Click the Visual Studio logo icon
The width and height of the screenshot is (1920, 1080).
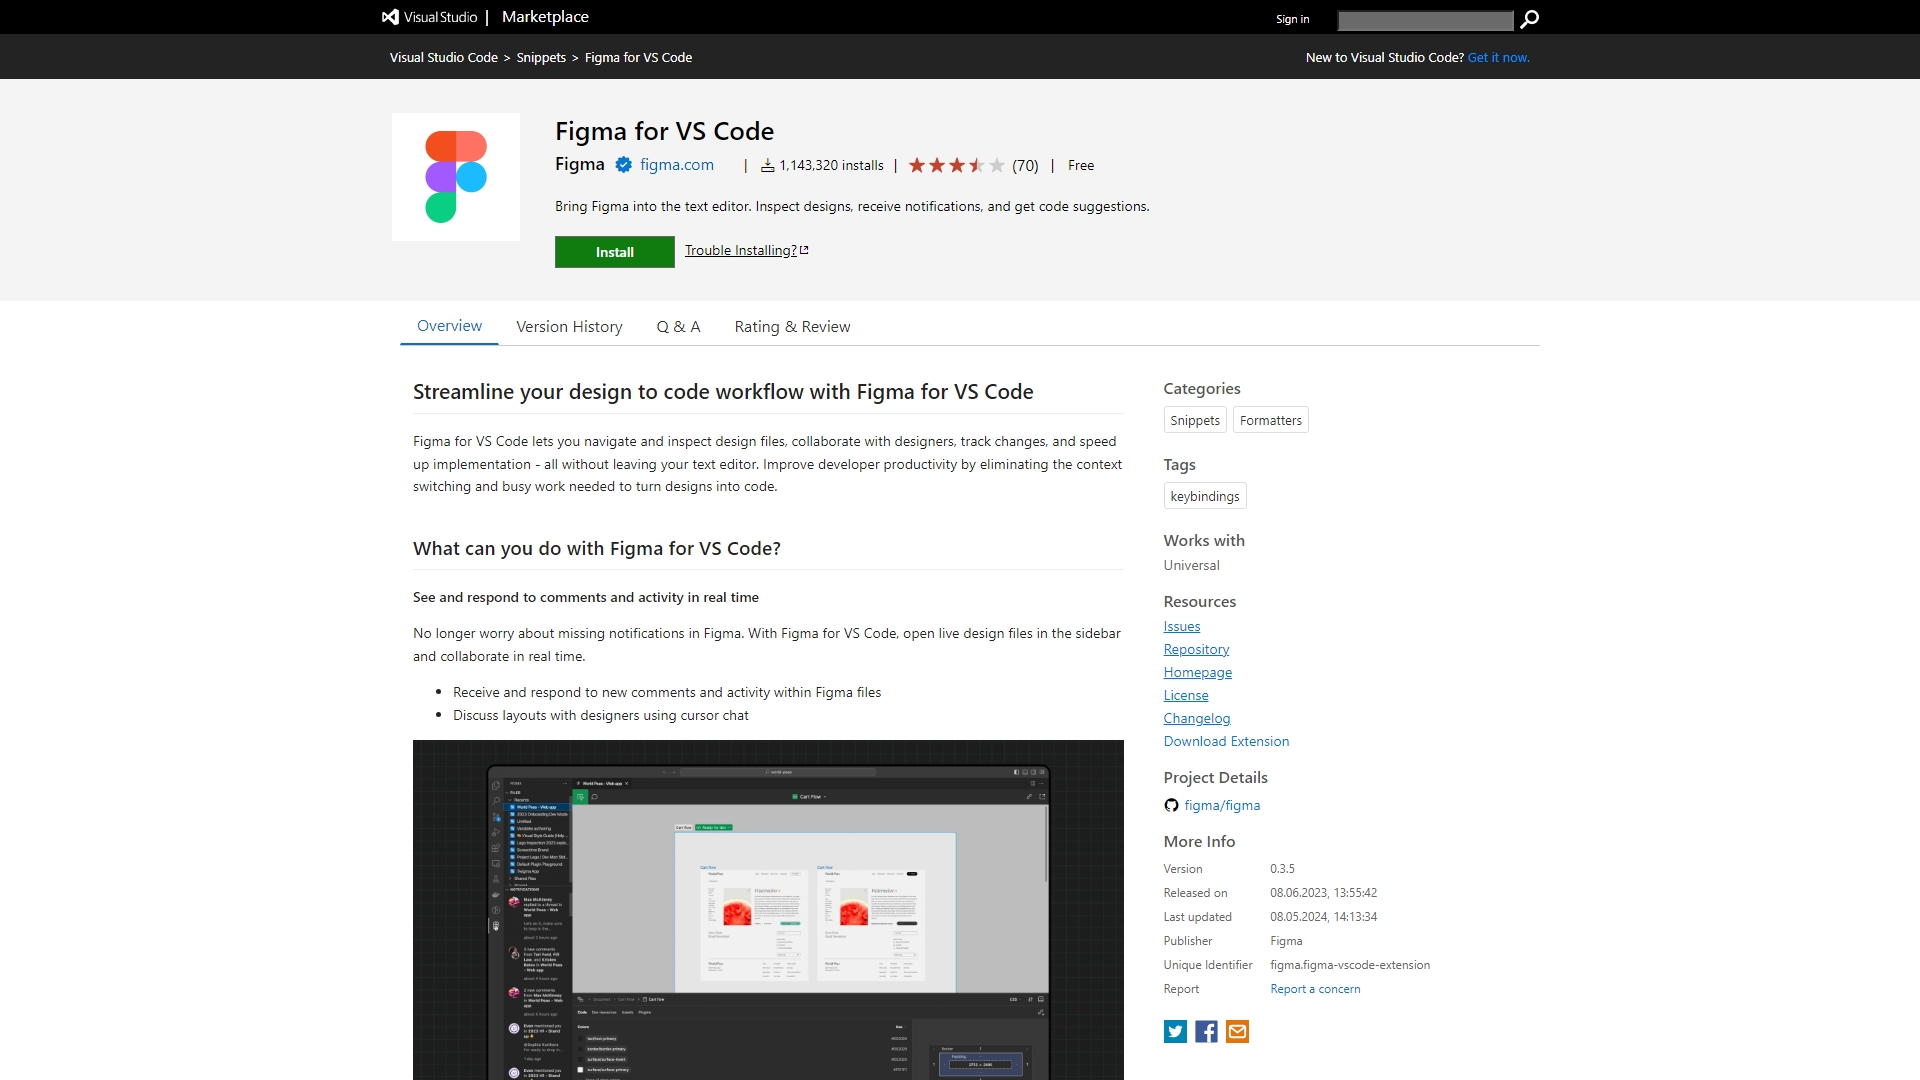[x=390, y=17]
